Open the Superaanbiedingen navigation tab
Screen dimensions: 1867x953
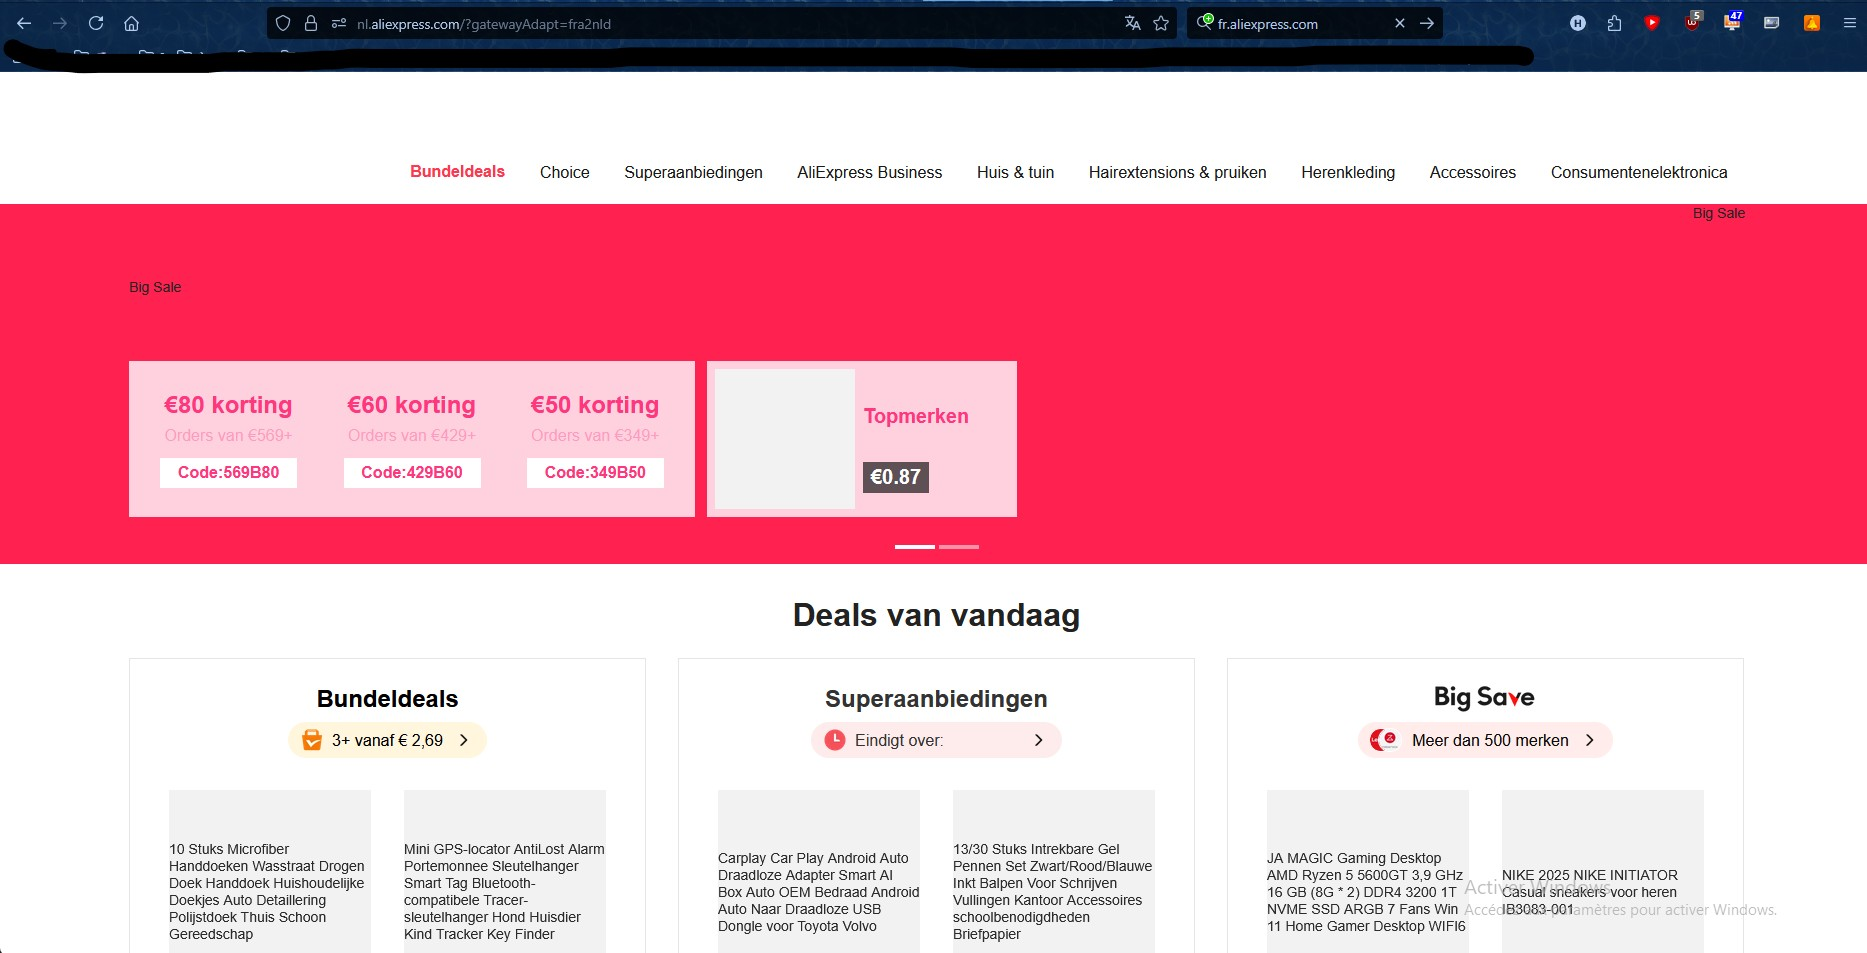point(693,172)
